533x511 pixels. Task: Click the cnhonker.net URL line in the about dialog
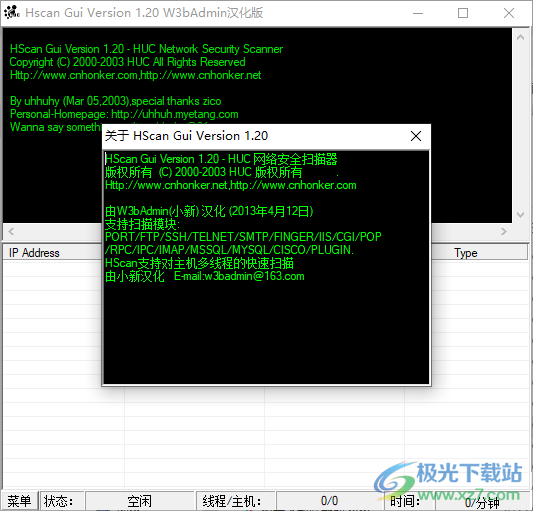(231, 185)
